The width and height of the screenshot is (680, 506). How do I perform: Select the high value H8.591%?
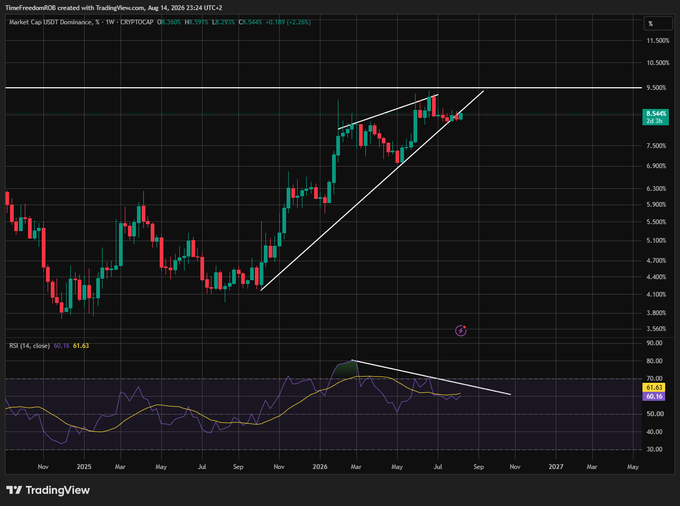tap(196, 22)
